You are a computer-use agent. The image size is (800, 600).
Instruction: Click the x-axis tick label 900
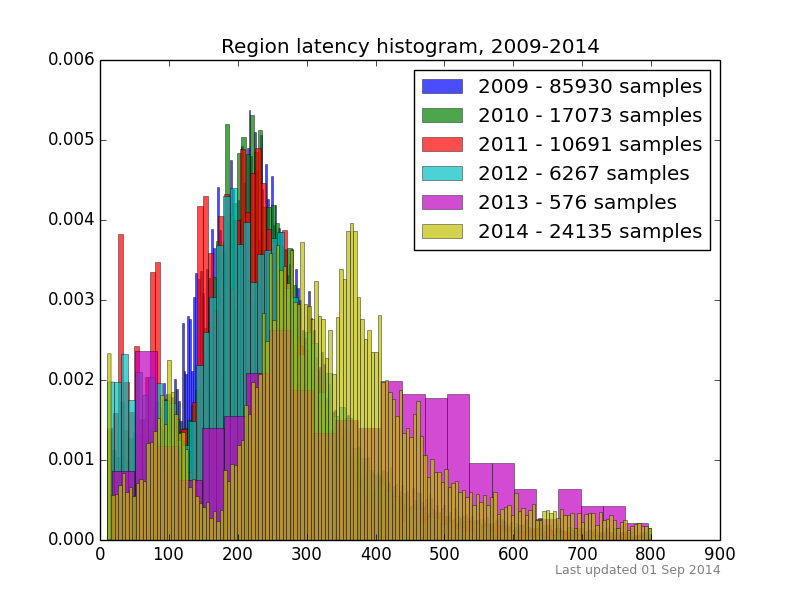(719, 554)
